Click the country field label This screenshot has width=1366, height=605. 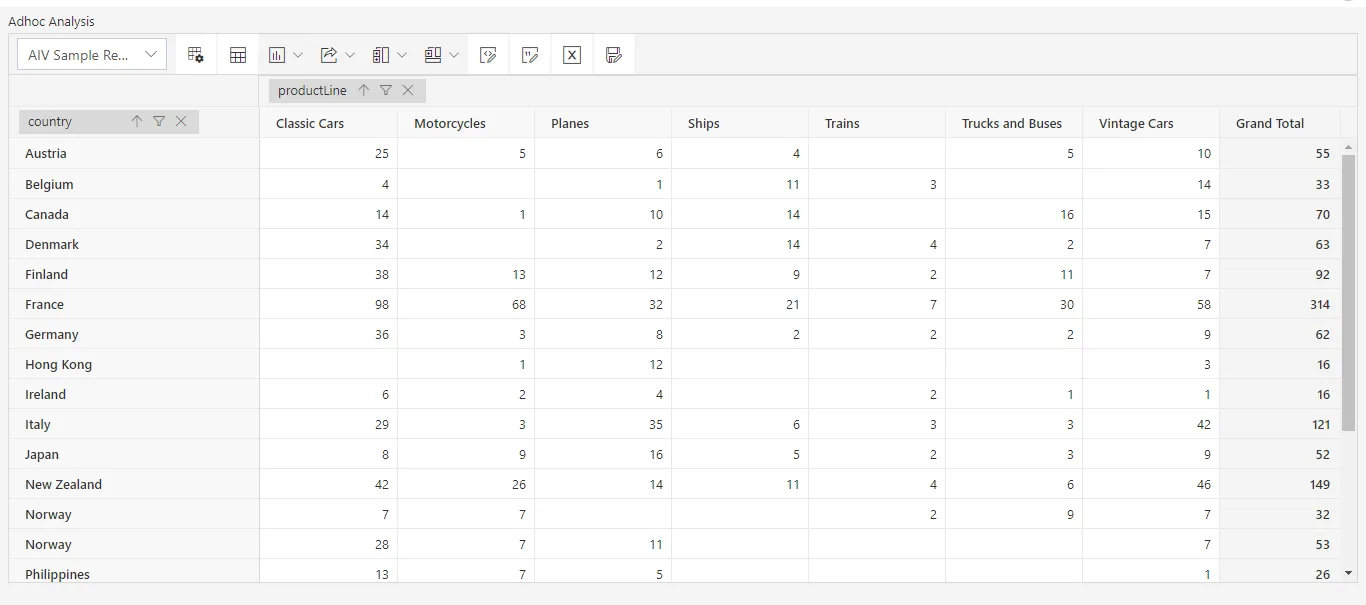[50, 121]
